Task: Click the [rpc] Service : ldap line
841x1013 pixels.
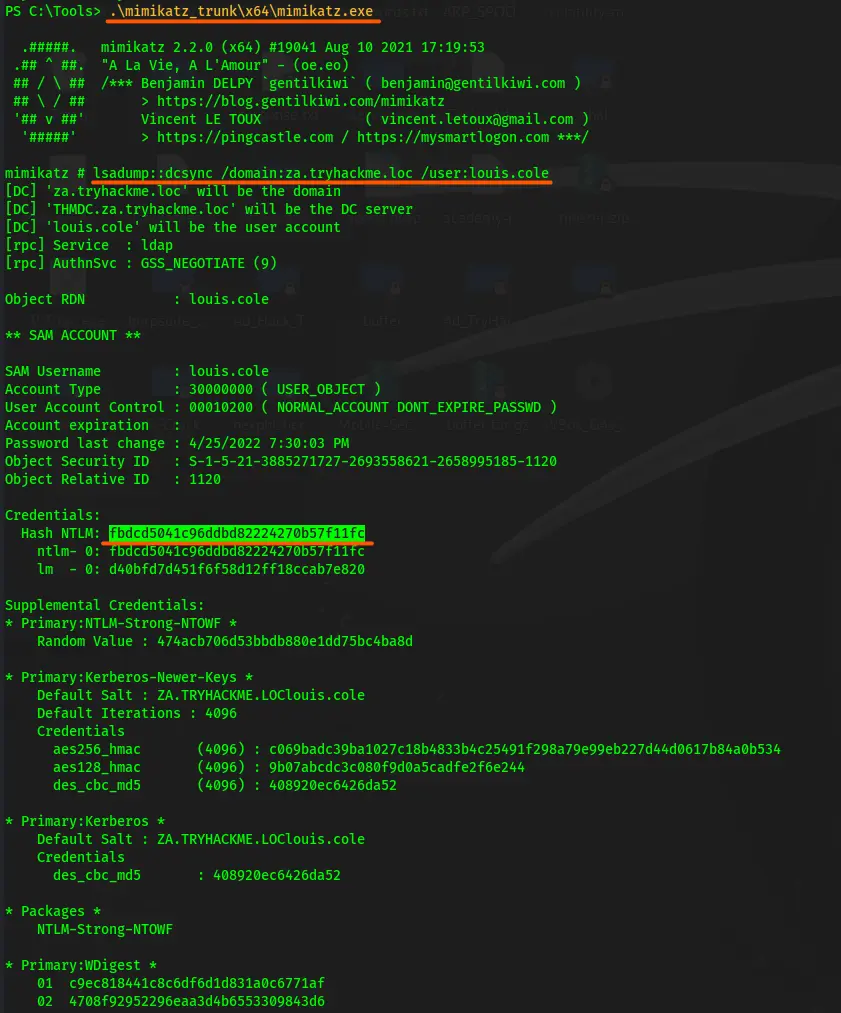Action: coord(89,245)
